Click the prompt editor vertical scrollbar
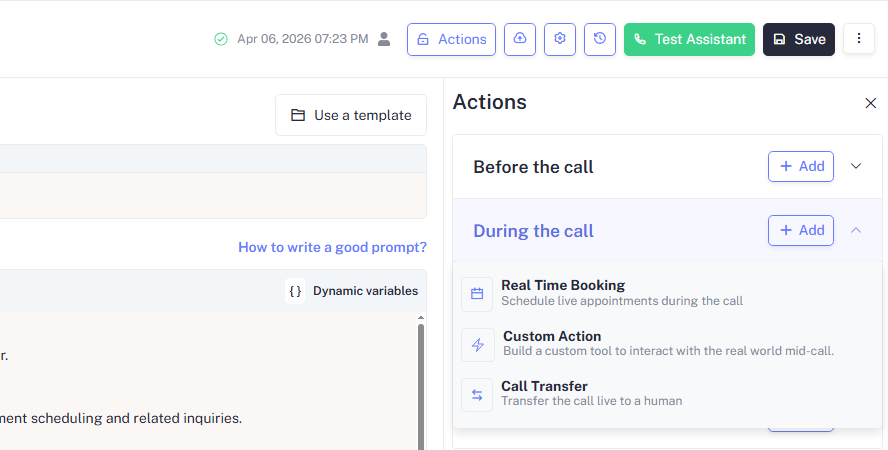The width and height of the screenshot is (888, 450). pos(420,370)
